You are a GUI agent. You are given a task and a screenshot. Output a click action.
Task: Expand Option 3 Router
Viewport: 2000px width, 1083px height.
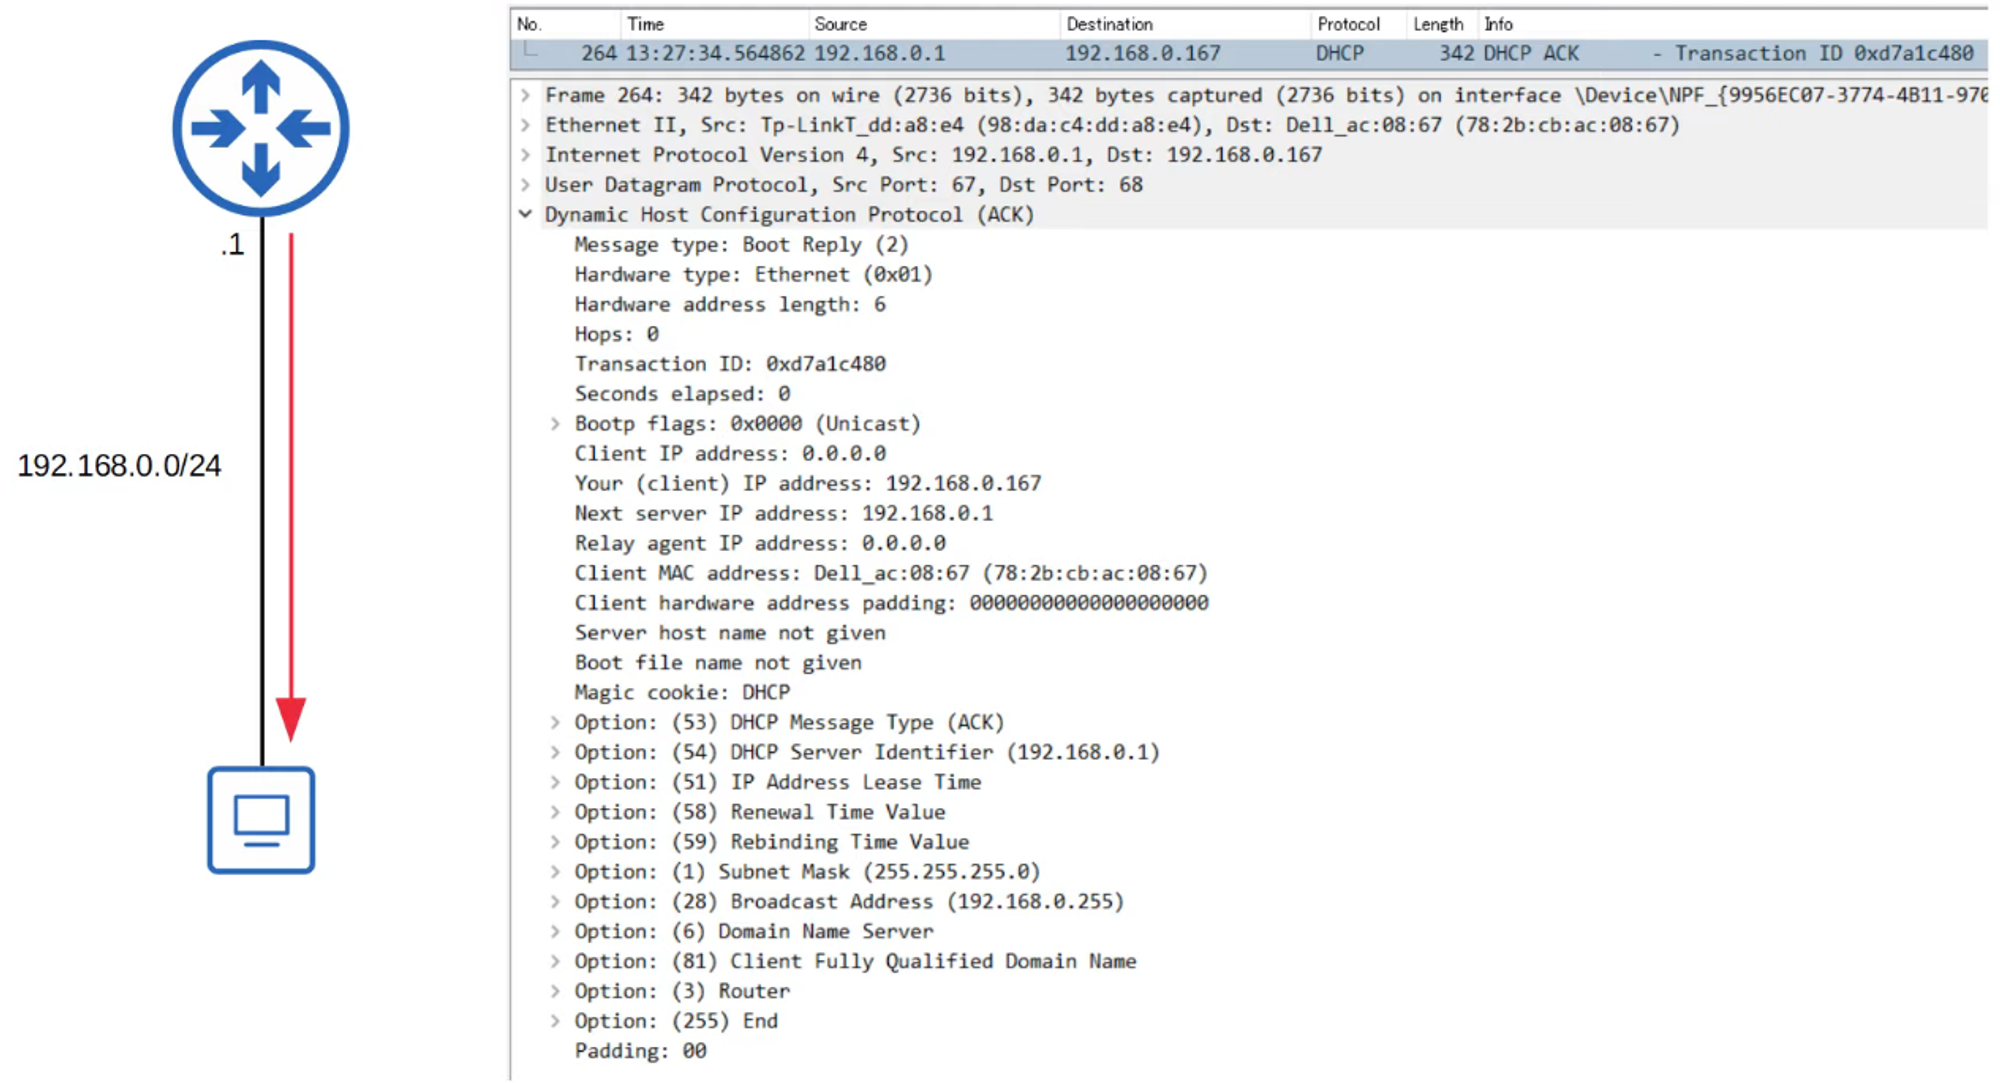tap(555, 992)
